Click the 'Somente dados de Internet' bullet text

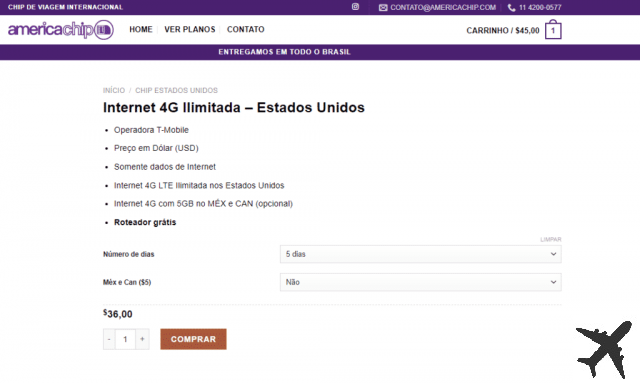164,167
